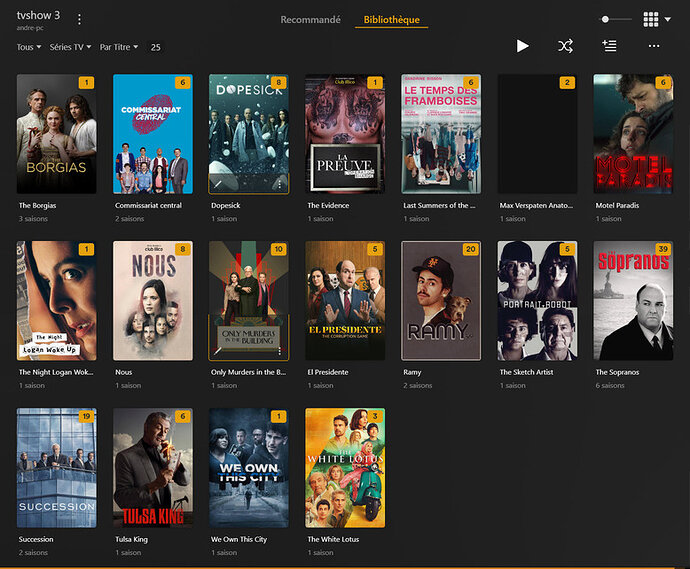Click the 39 unwatched badge on Sopranos
Viewport: 690px width, 569px height.
point(663,249)
